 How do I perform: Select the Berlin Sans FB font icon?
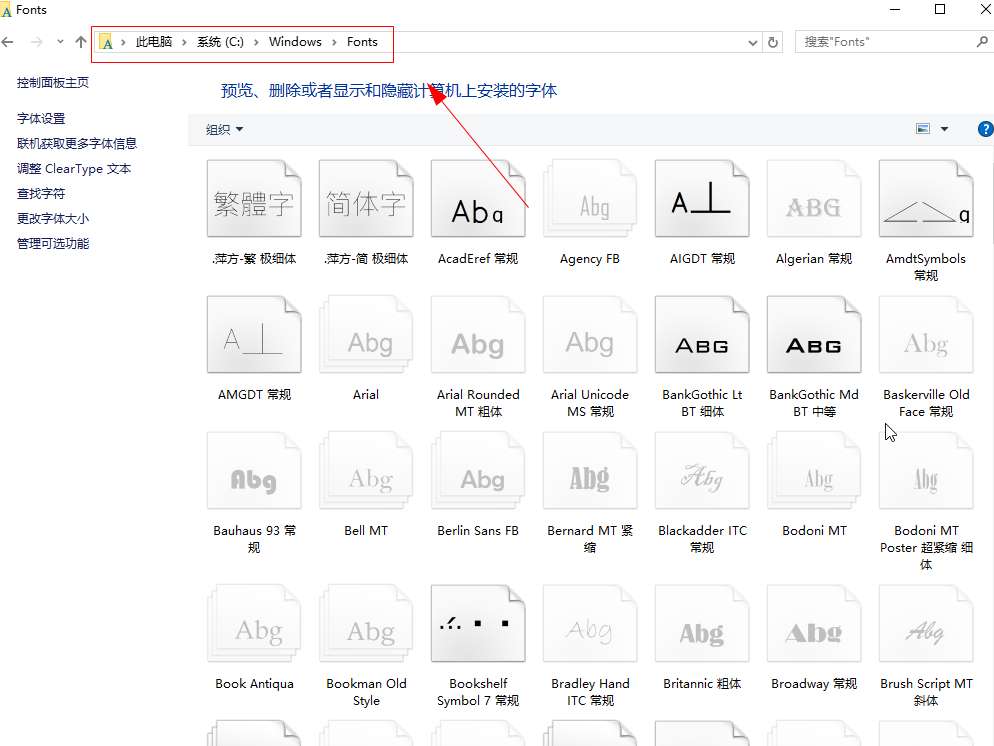pyautogui.click(x=478, y=471)
